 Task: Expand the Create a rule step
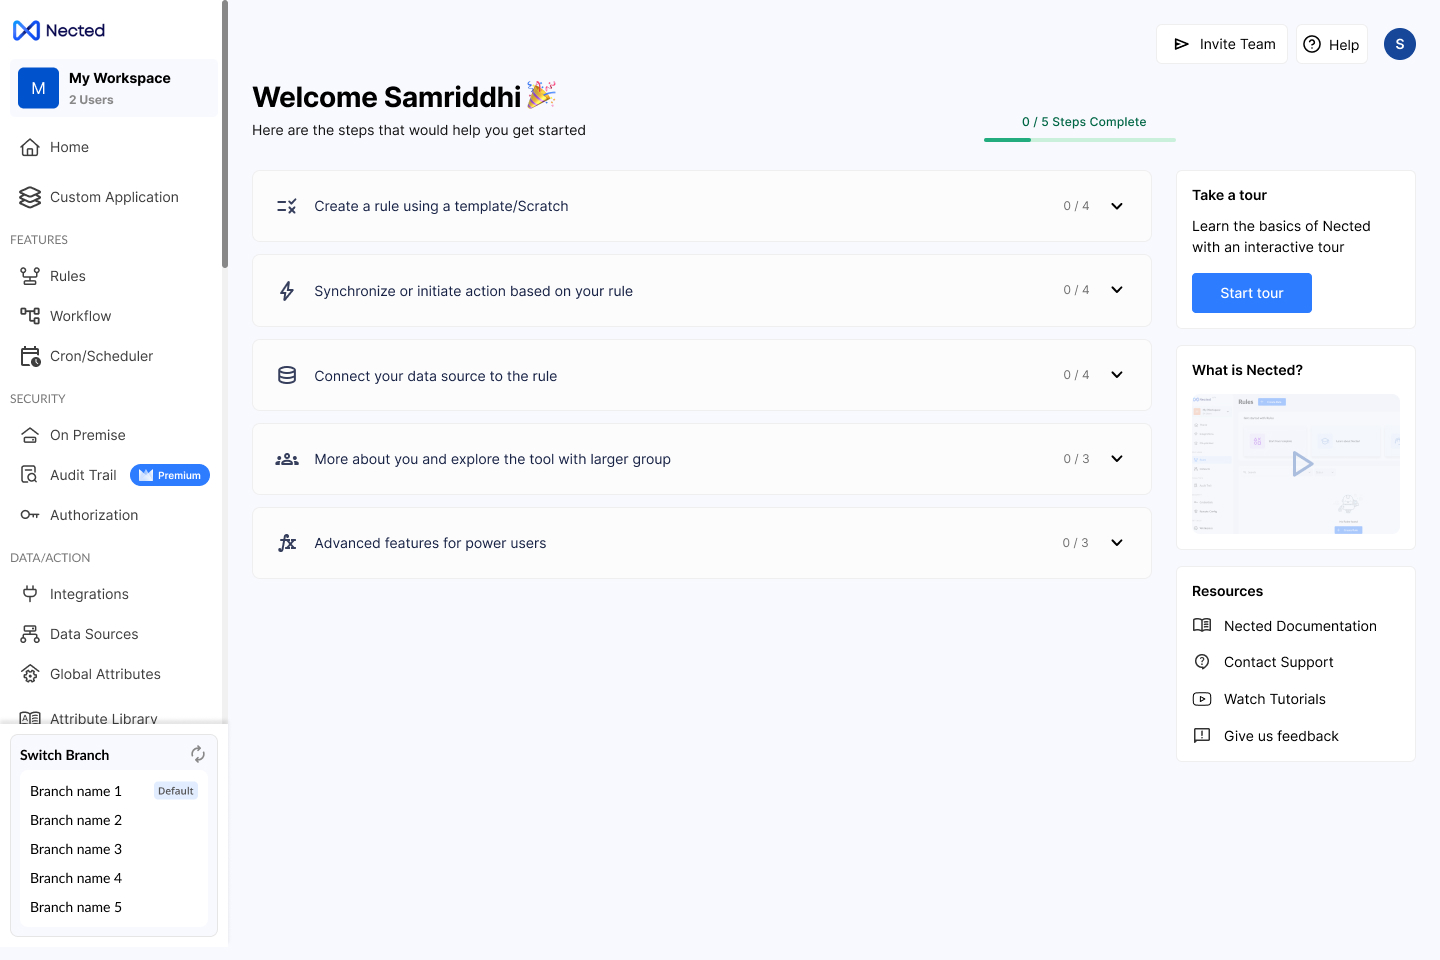(x=1117, y=206)
